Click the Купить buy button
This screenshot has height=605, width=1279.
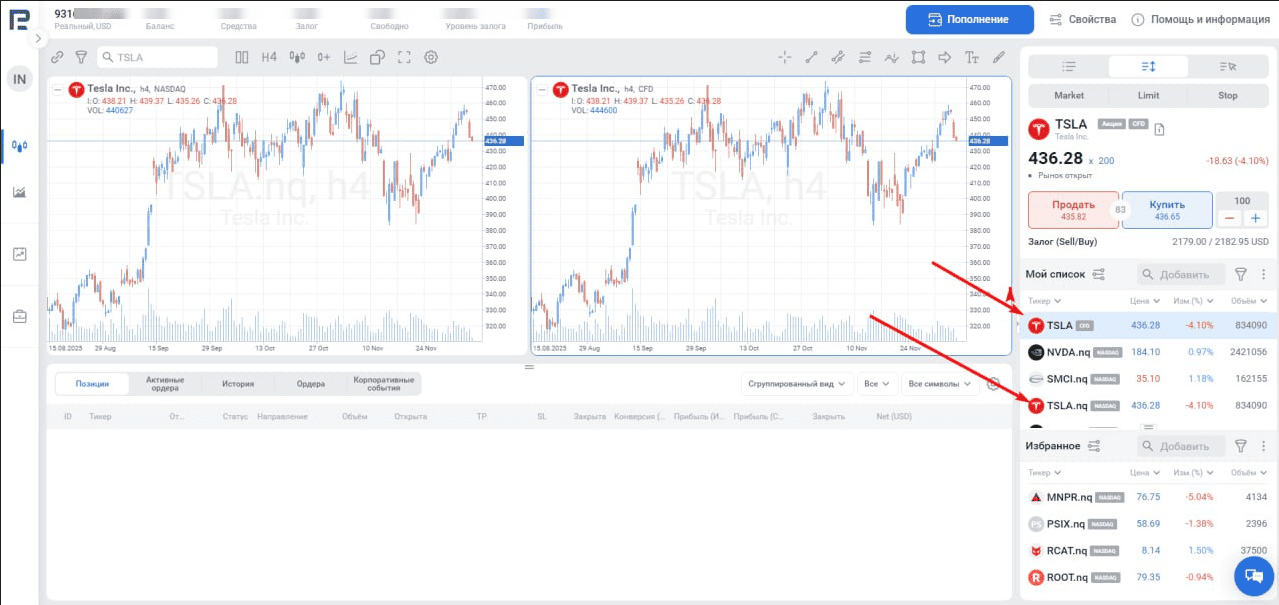pyautogui.click(x=1167, y=209)
